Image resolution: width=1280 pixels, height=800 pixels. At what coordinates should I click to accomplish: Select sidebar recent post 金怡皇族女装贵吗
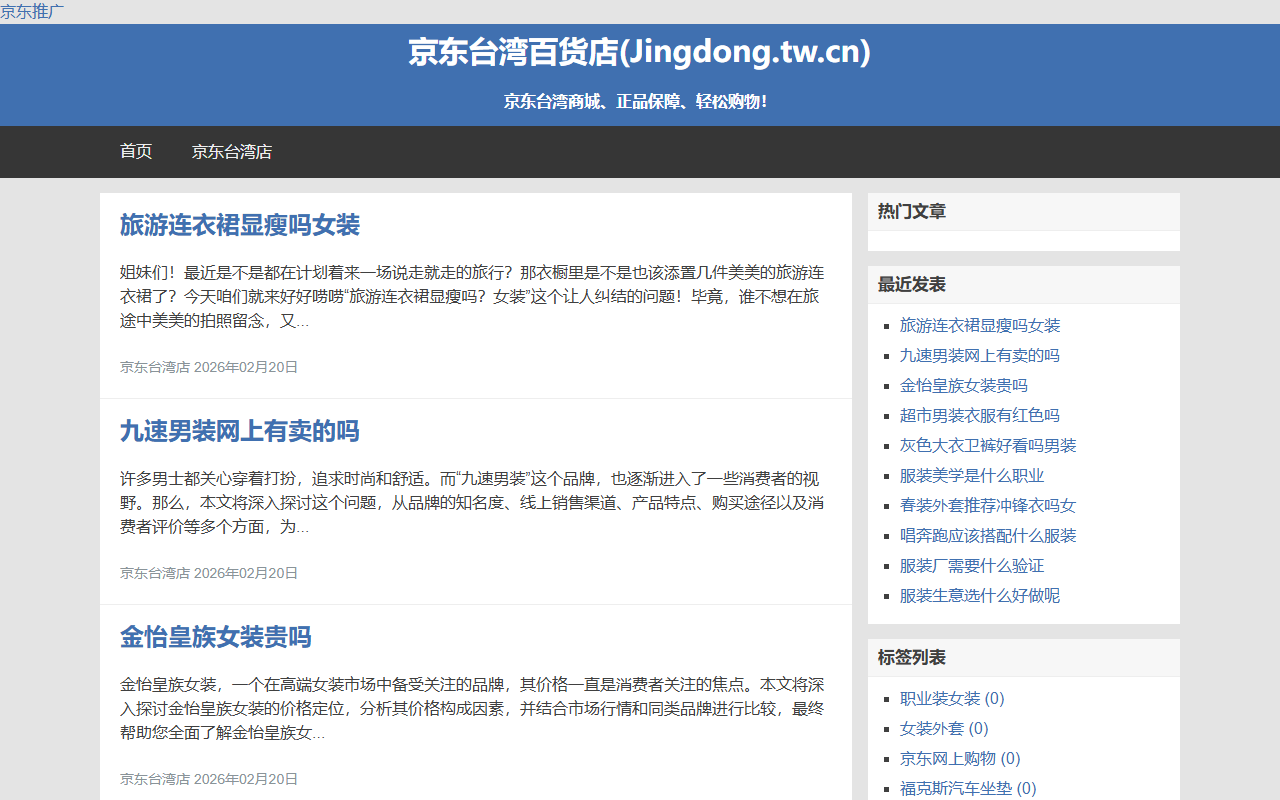coord(964,385)
